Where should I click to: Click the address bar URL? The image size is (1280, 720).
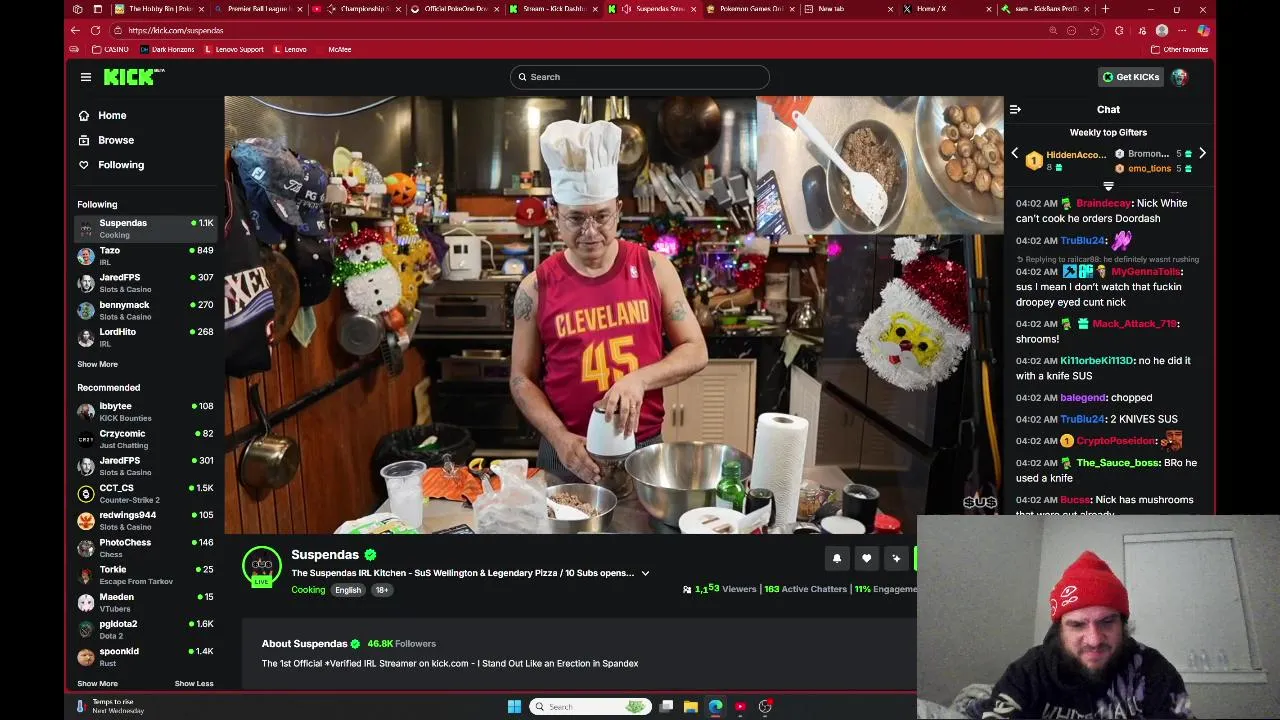(x=176, y=30)
